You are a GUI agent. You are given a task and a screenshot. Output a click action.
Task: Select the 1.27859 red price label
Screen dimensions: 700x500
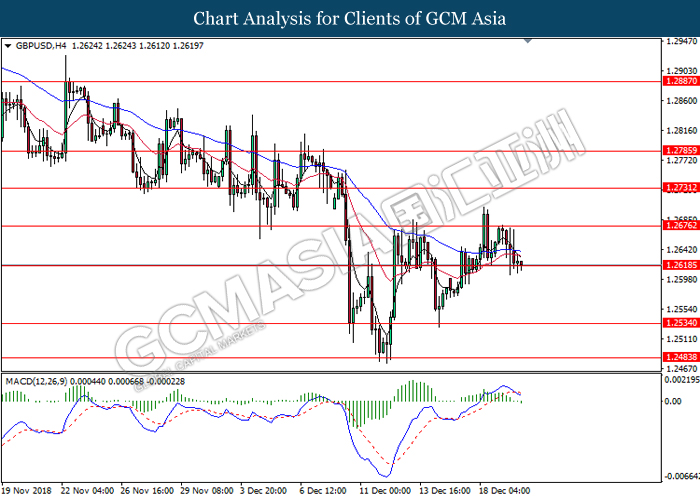[x=680, y=150]
